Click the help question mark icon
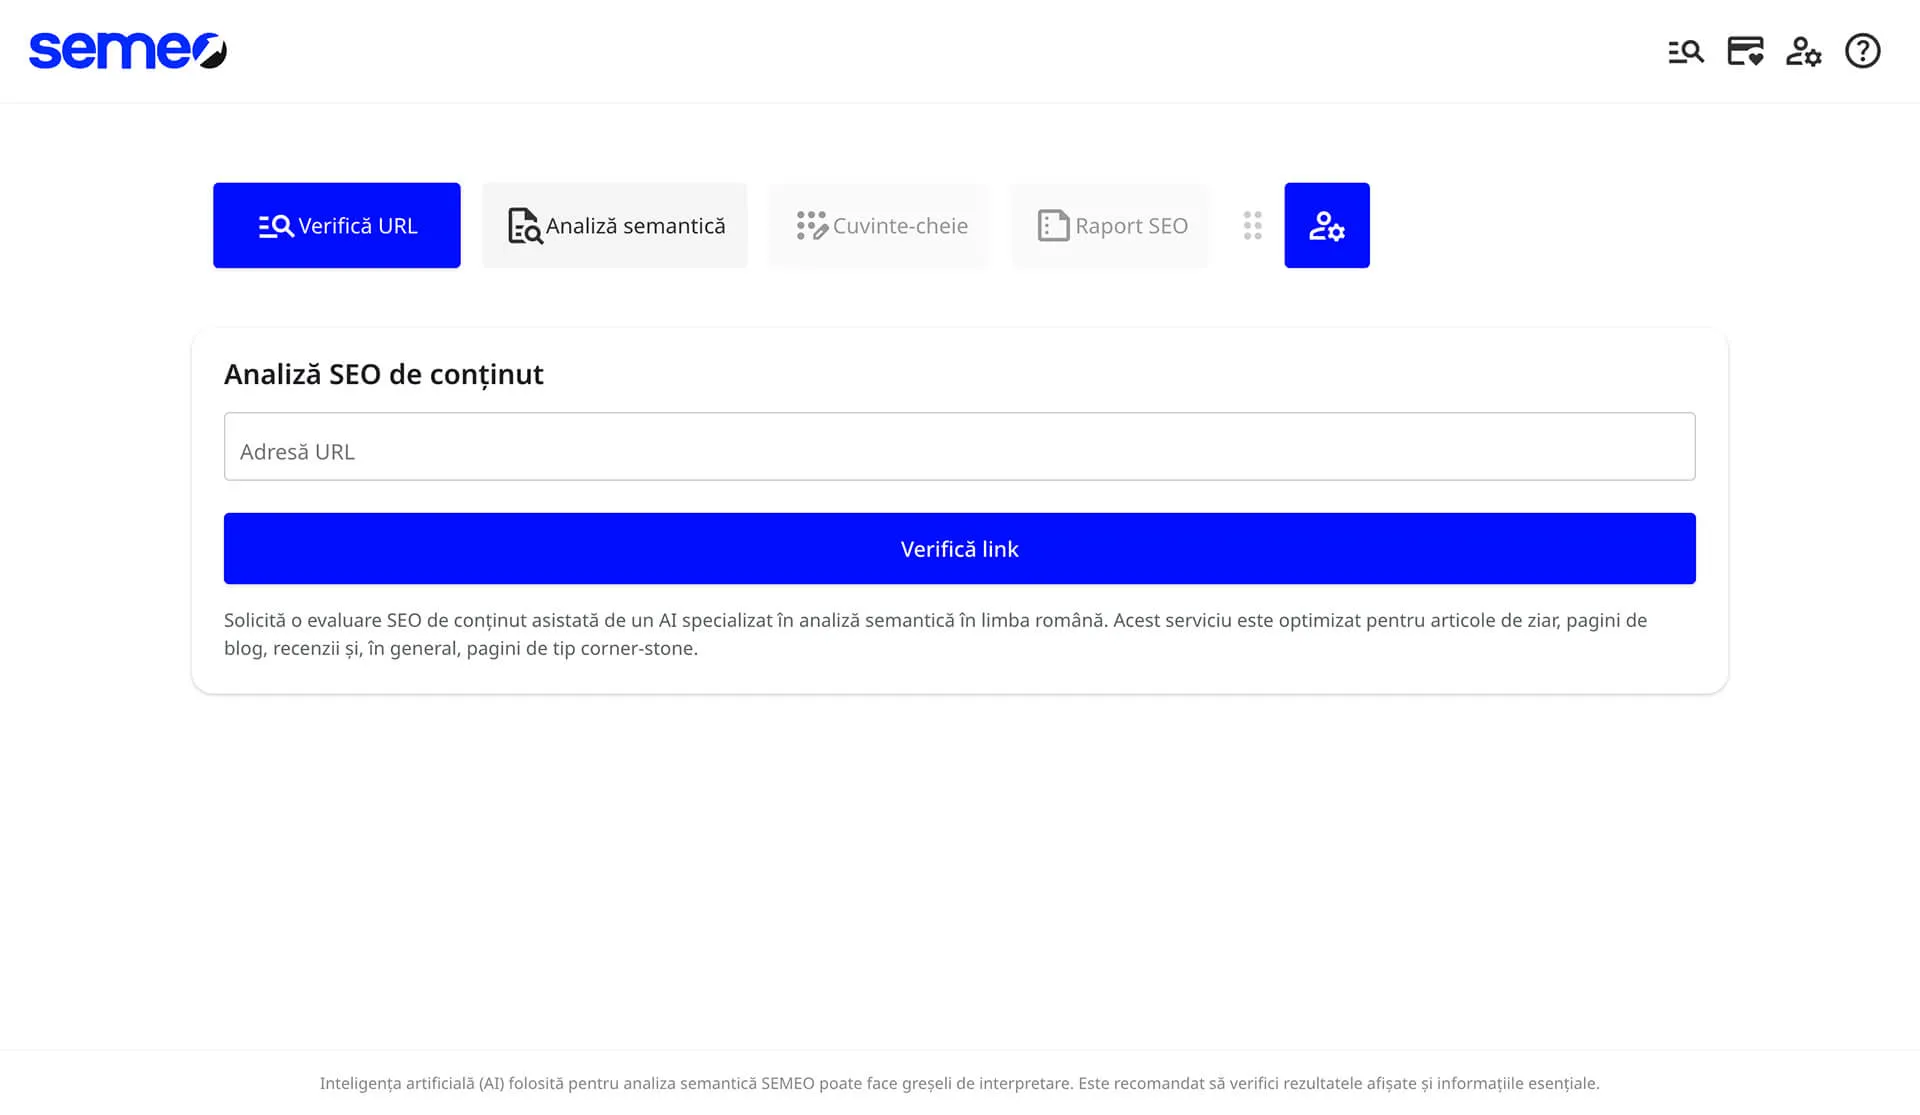 [x=1862, y=51]
